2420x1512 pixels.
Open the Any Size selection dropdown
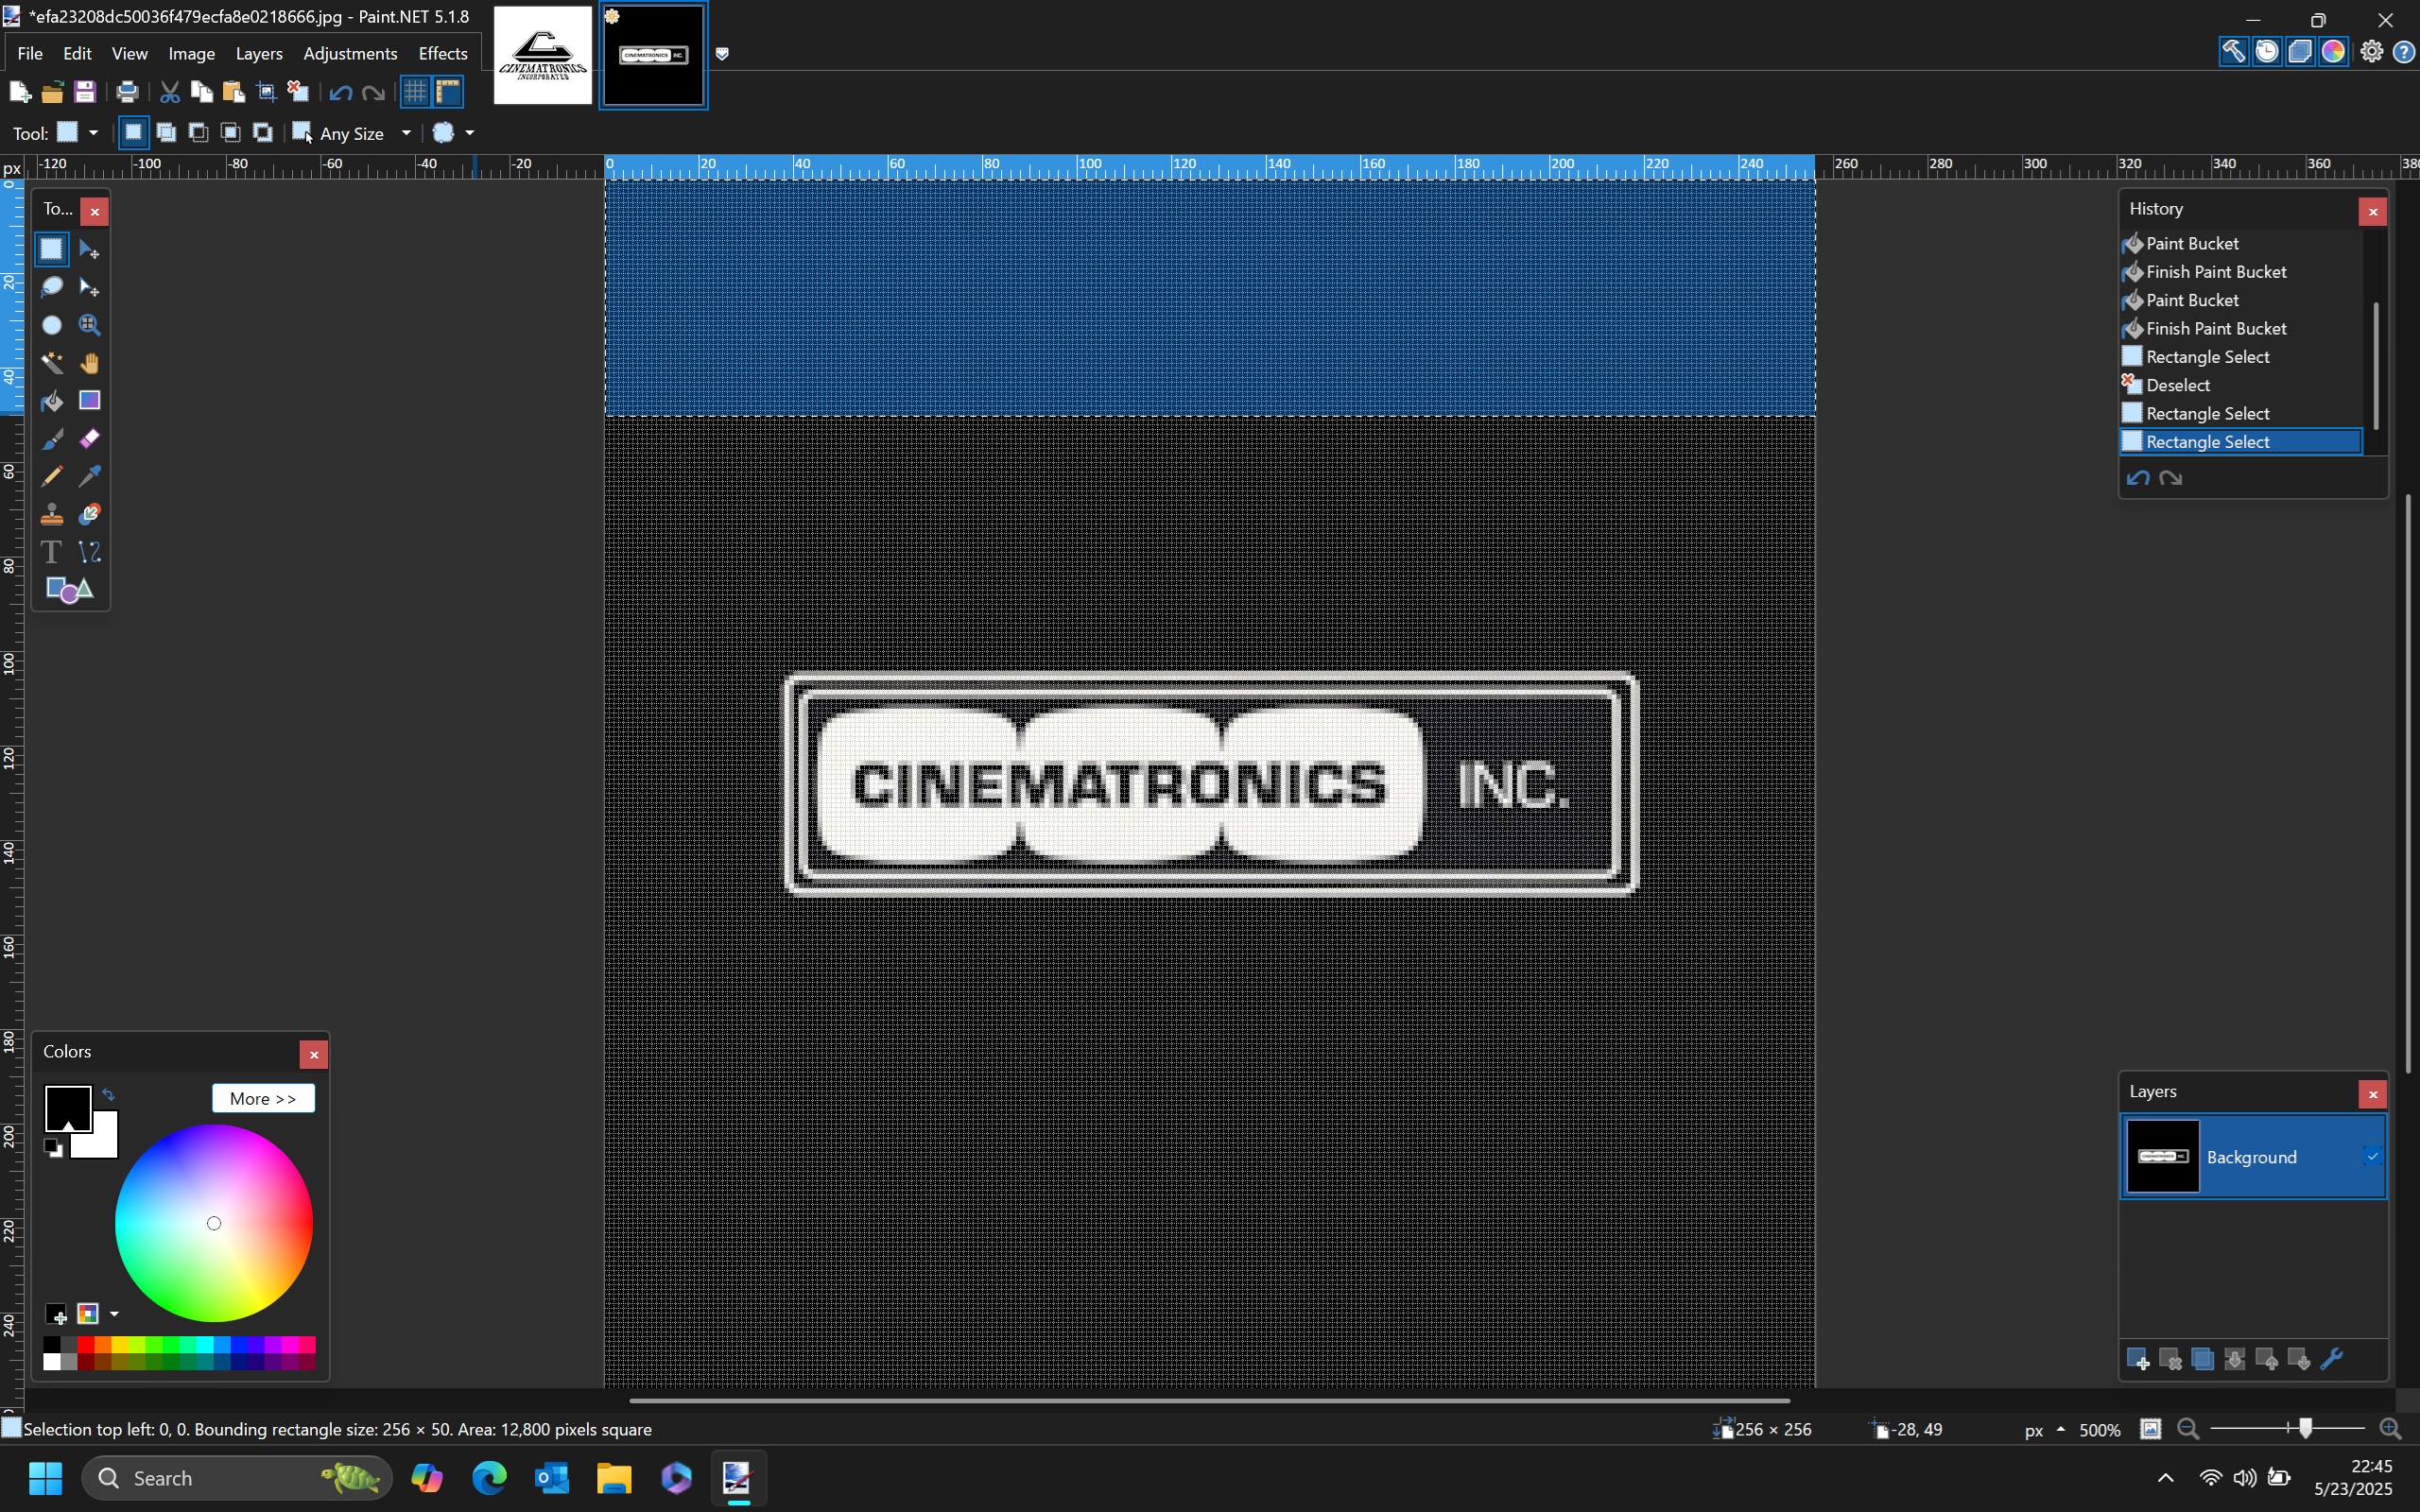[405, 133]
